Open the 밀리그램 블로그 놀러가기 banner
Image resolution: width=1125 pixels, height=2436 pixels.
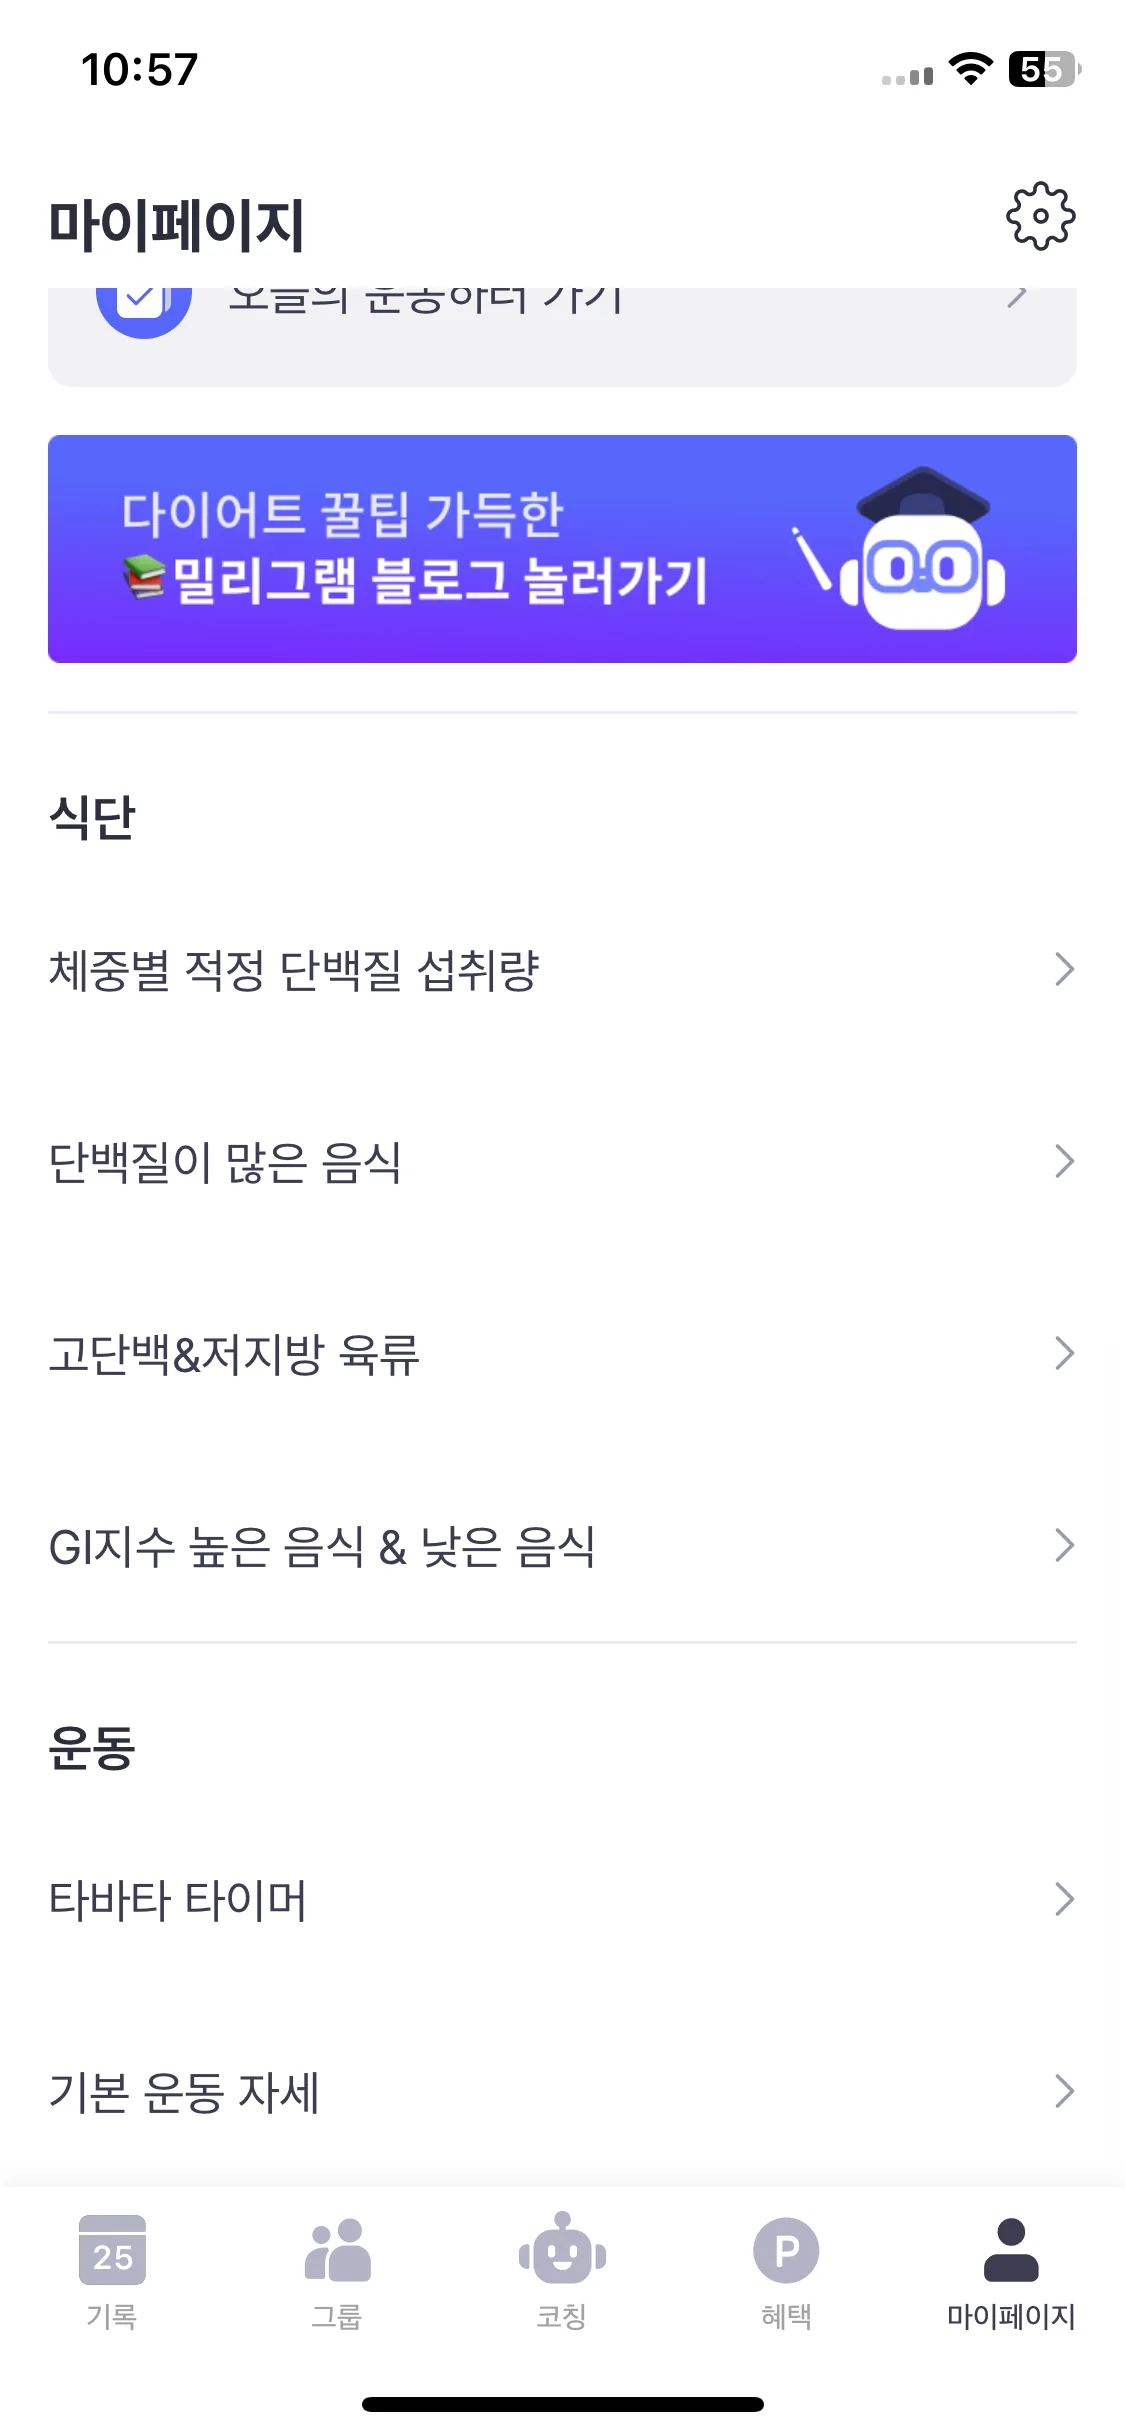point(562,549)
